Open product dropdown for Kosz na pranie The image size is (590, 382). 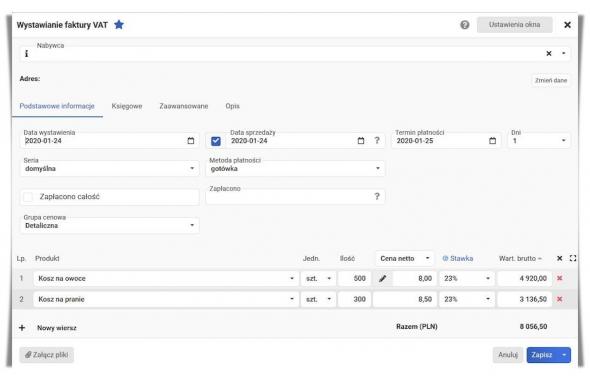292,299
